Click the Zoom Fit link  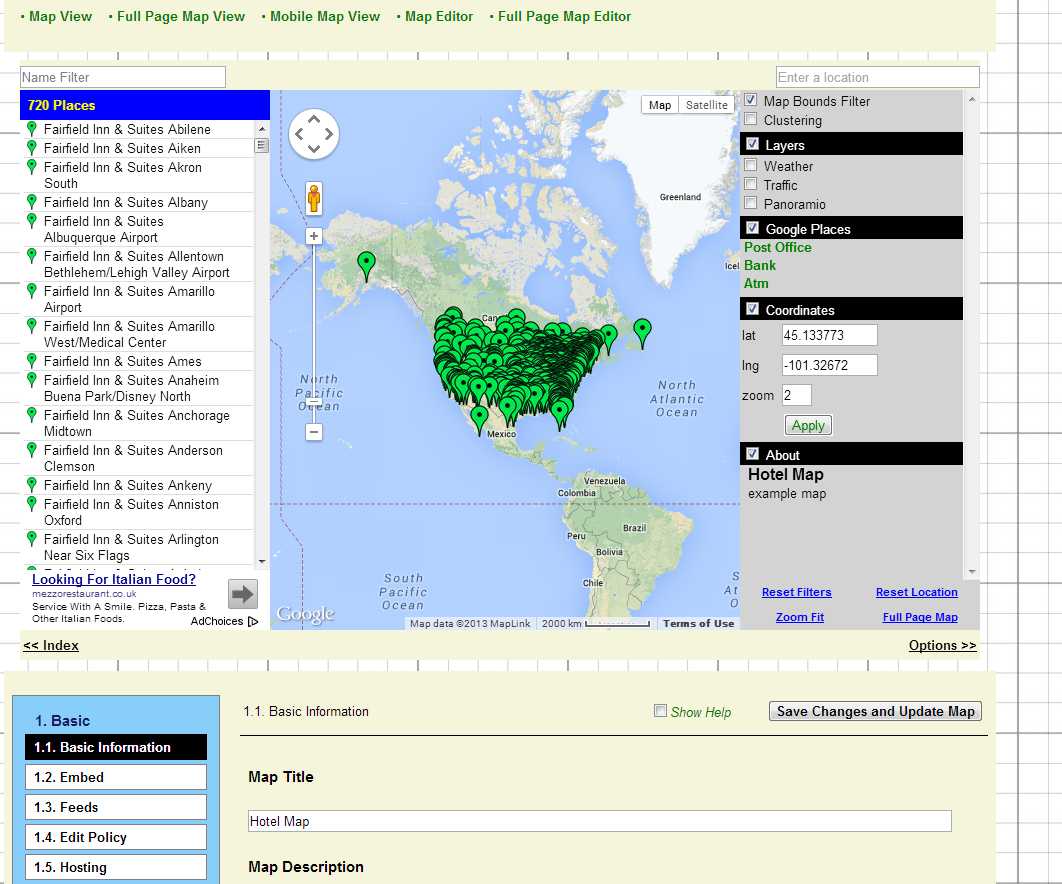tap(800, 617)
